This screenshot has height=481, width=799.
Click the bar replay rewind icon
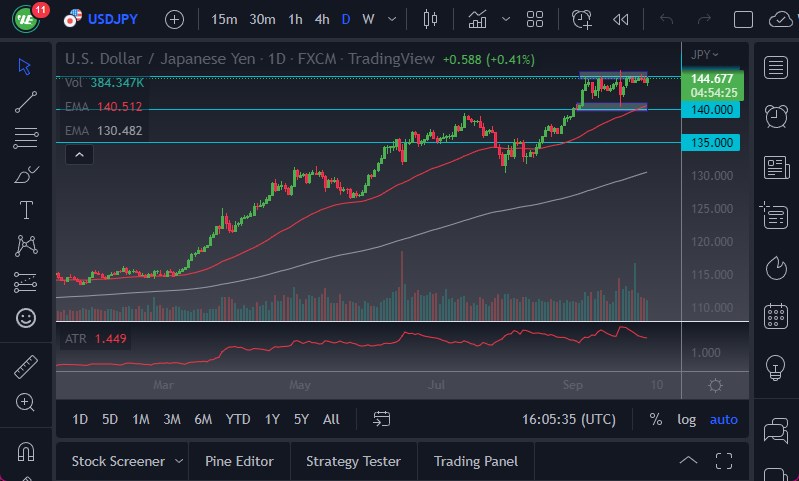point(621,19)
